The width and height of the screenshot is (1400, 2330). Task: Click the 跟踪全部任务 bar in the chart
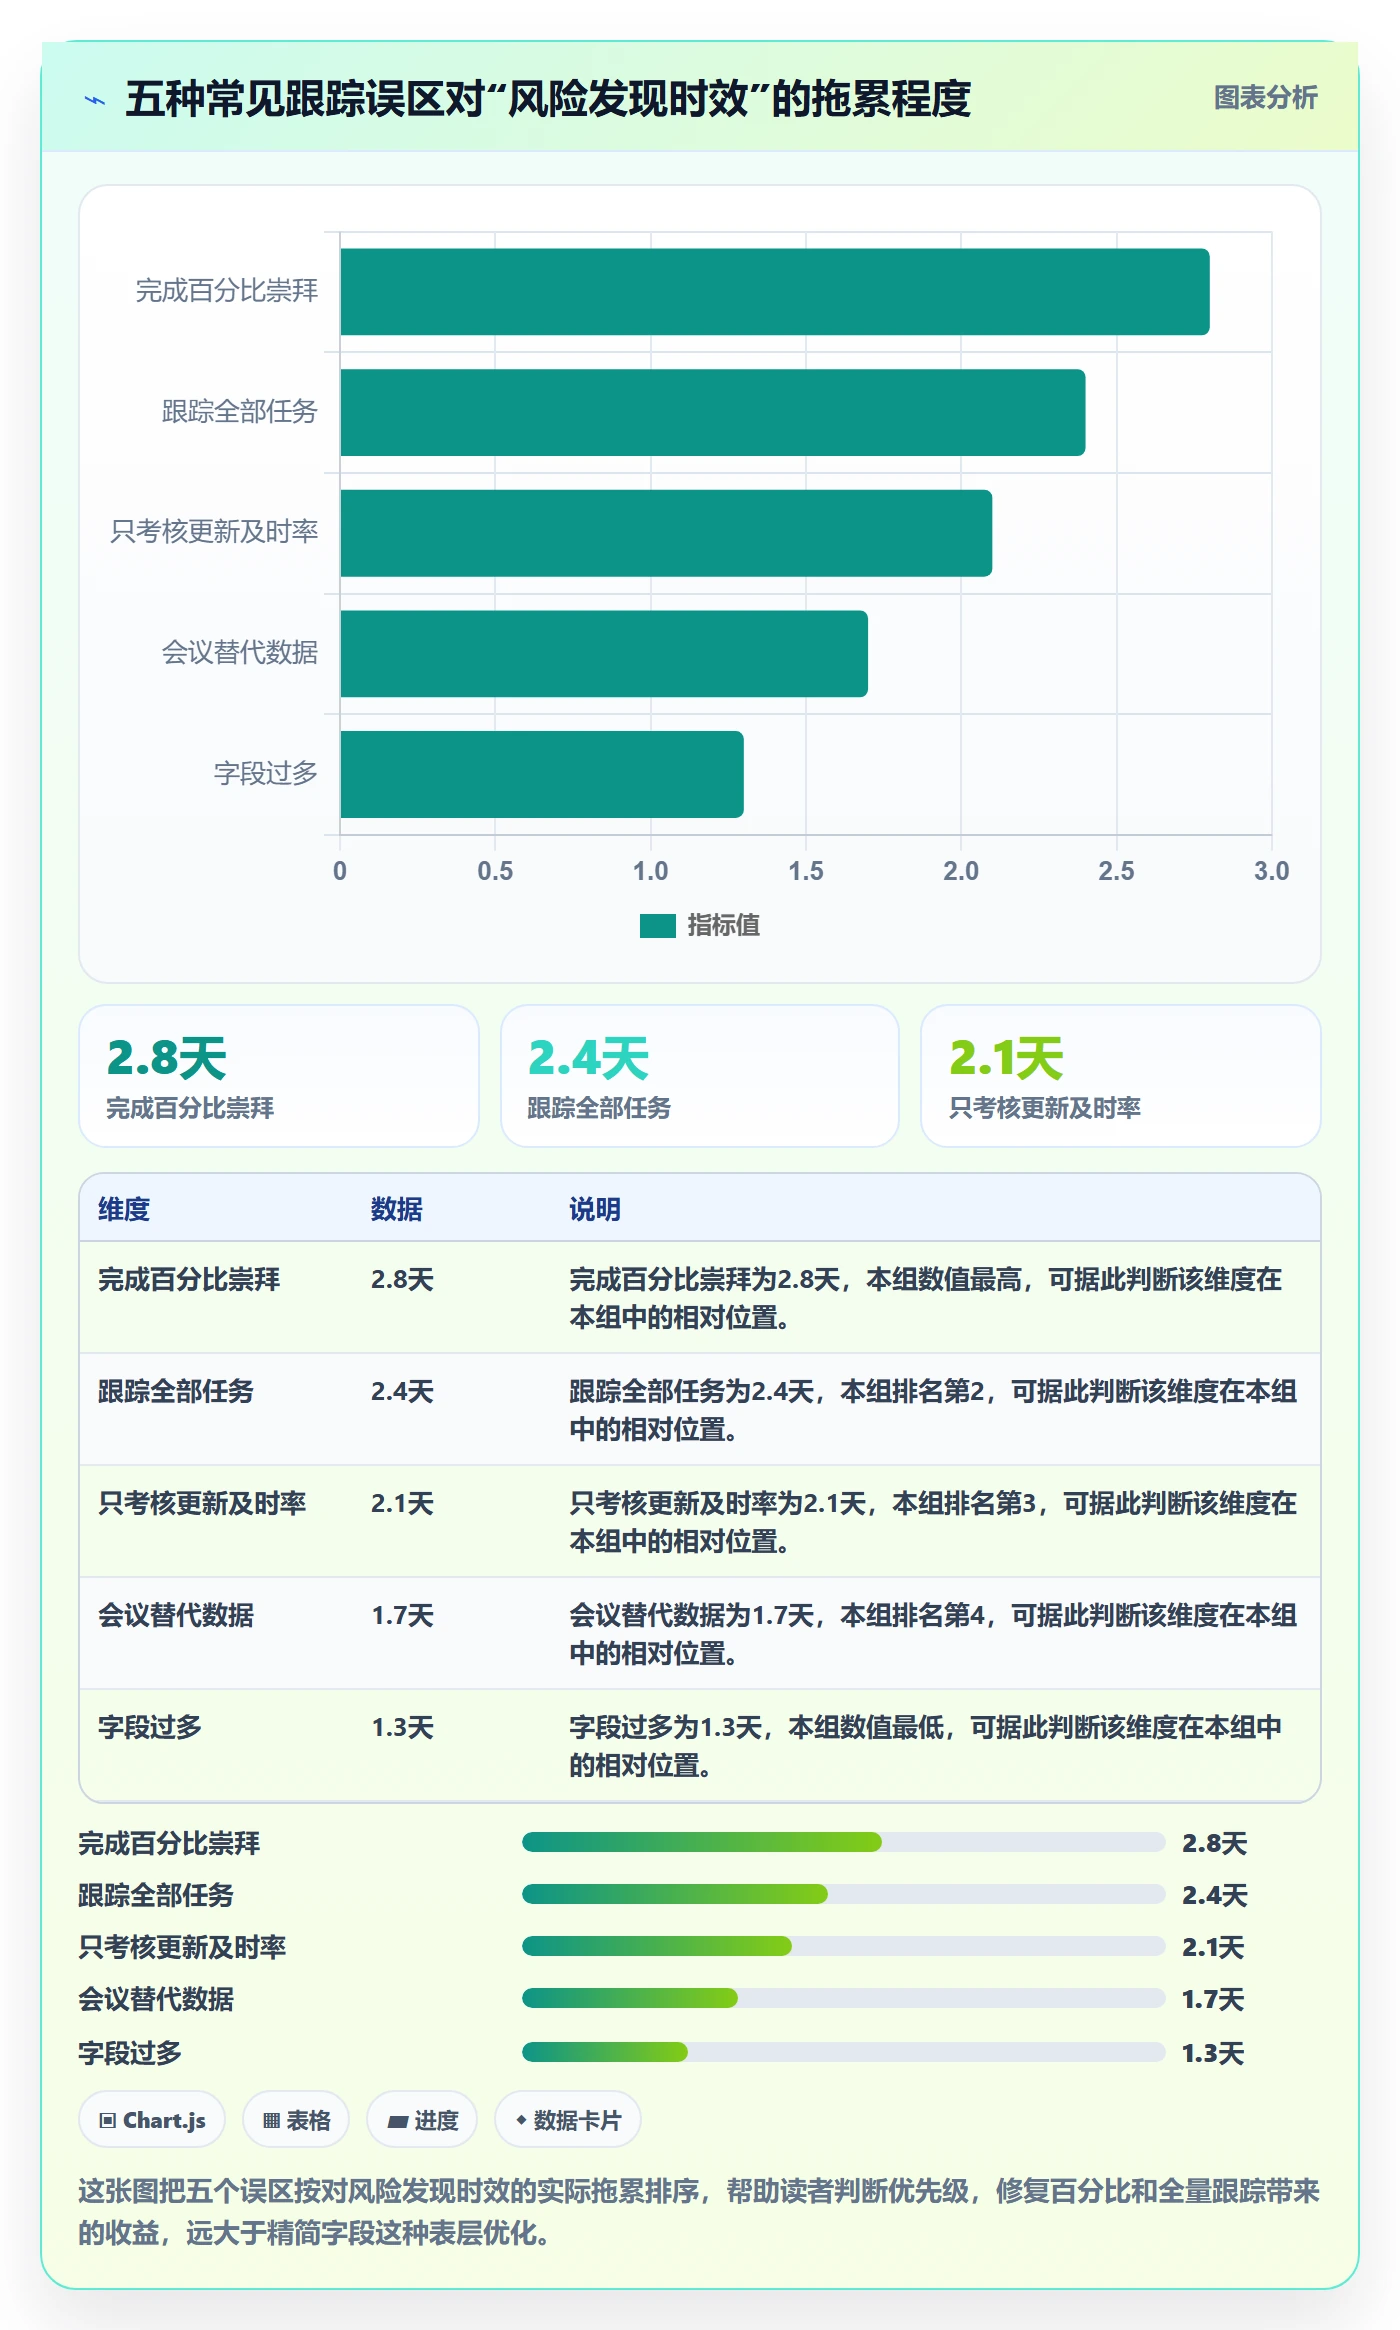(x=712, y=412)
